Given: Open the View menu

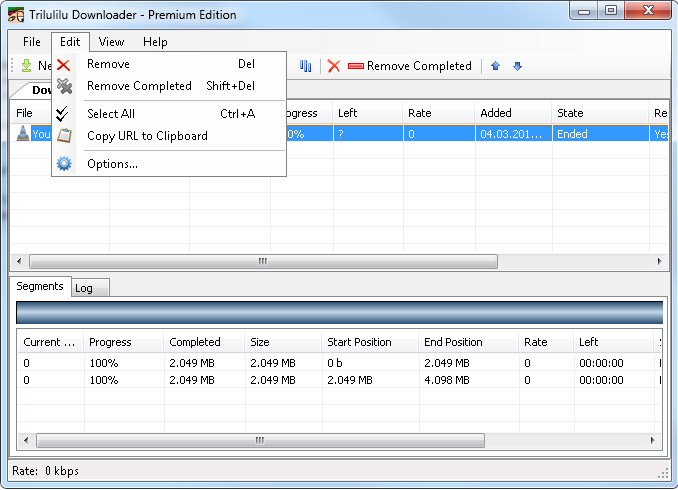Looking at the screenshot, I should [x=111, y=42].
